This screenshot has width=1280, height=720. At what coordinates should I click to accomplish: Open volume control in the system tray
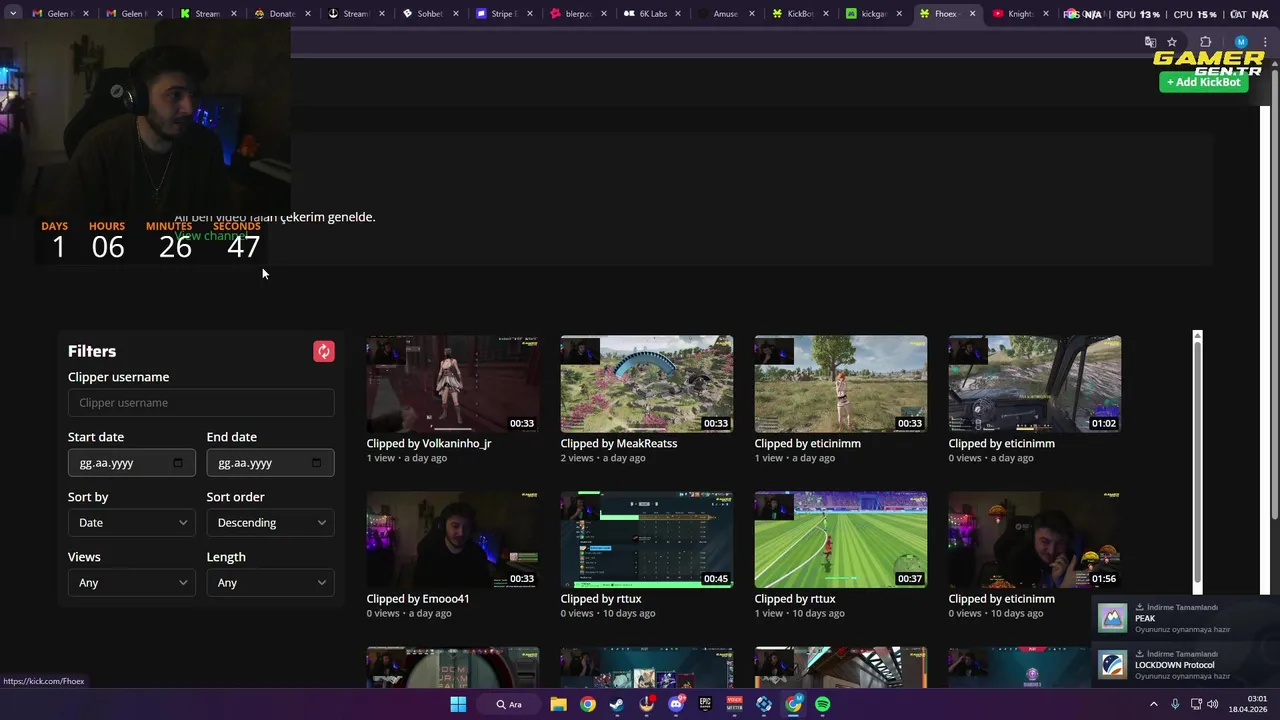[x=1212, y=704]
